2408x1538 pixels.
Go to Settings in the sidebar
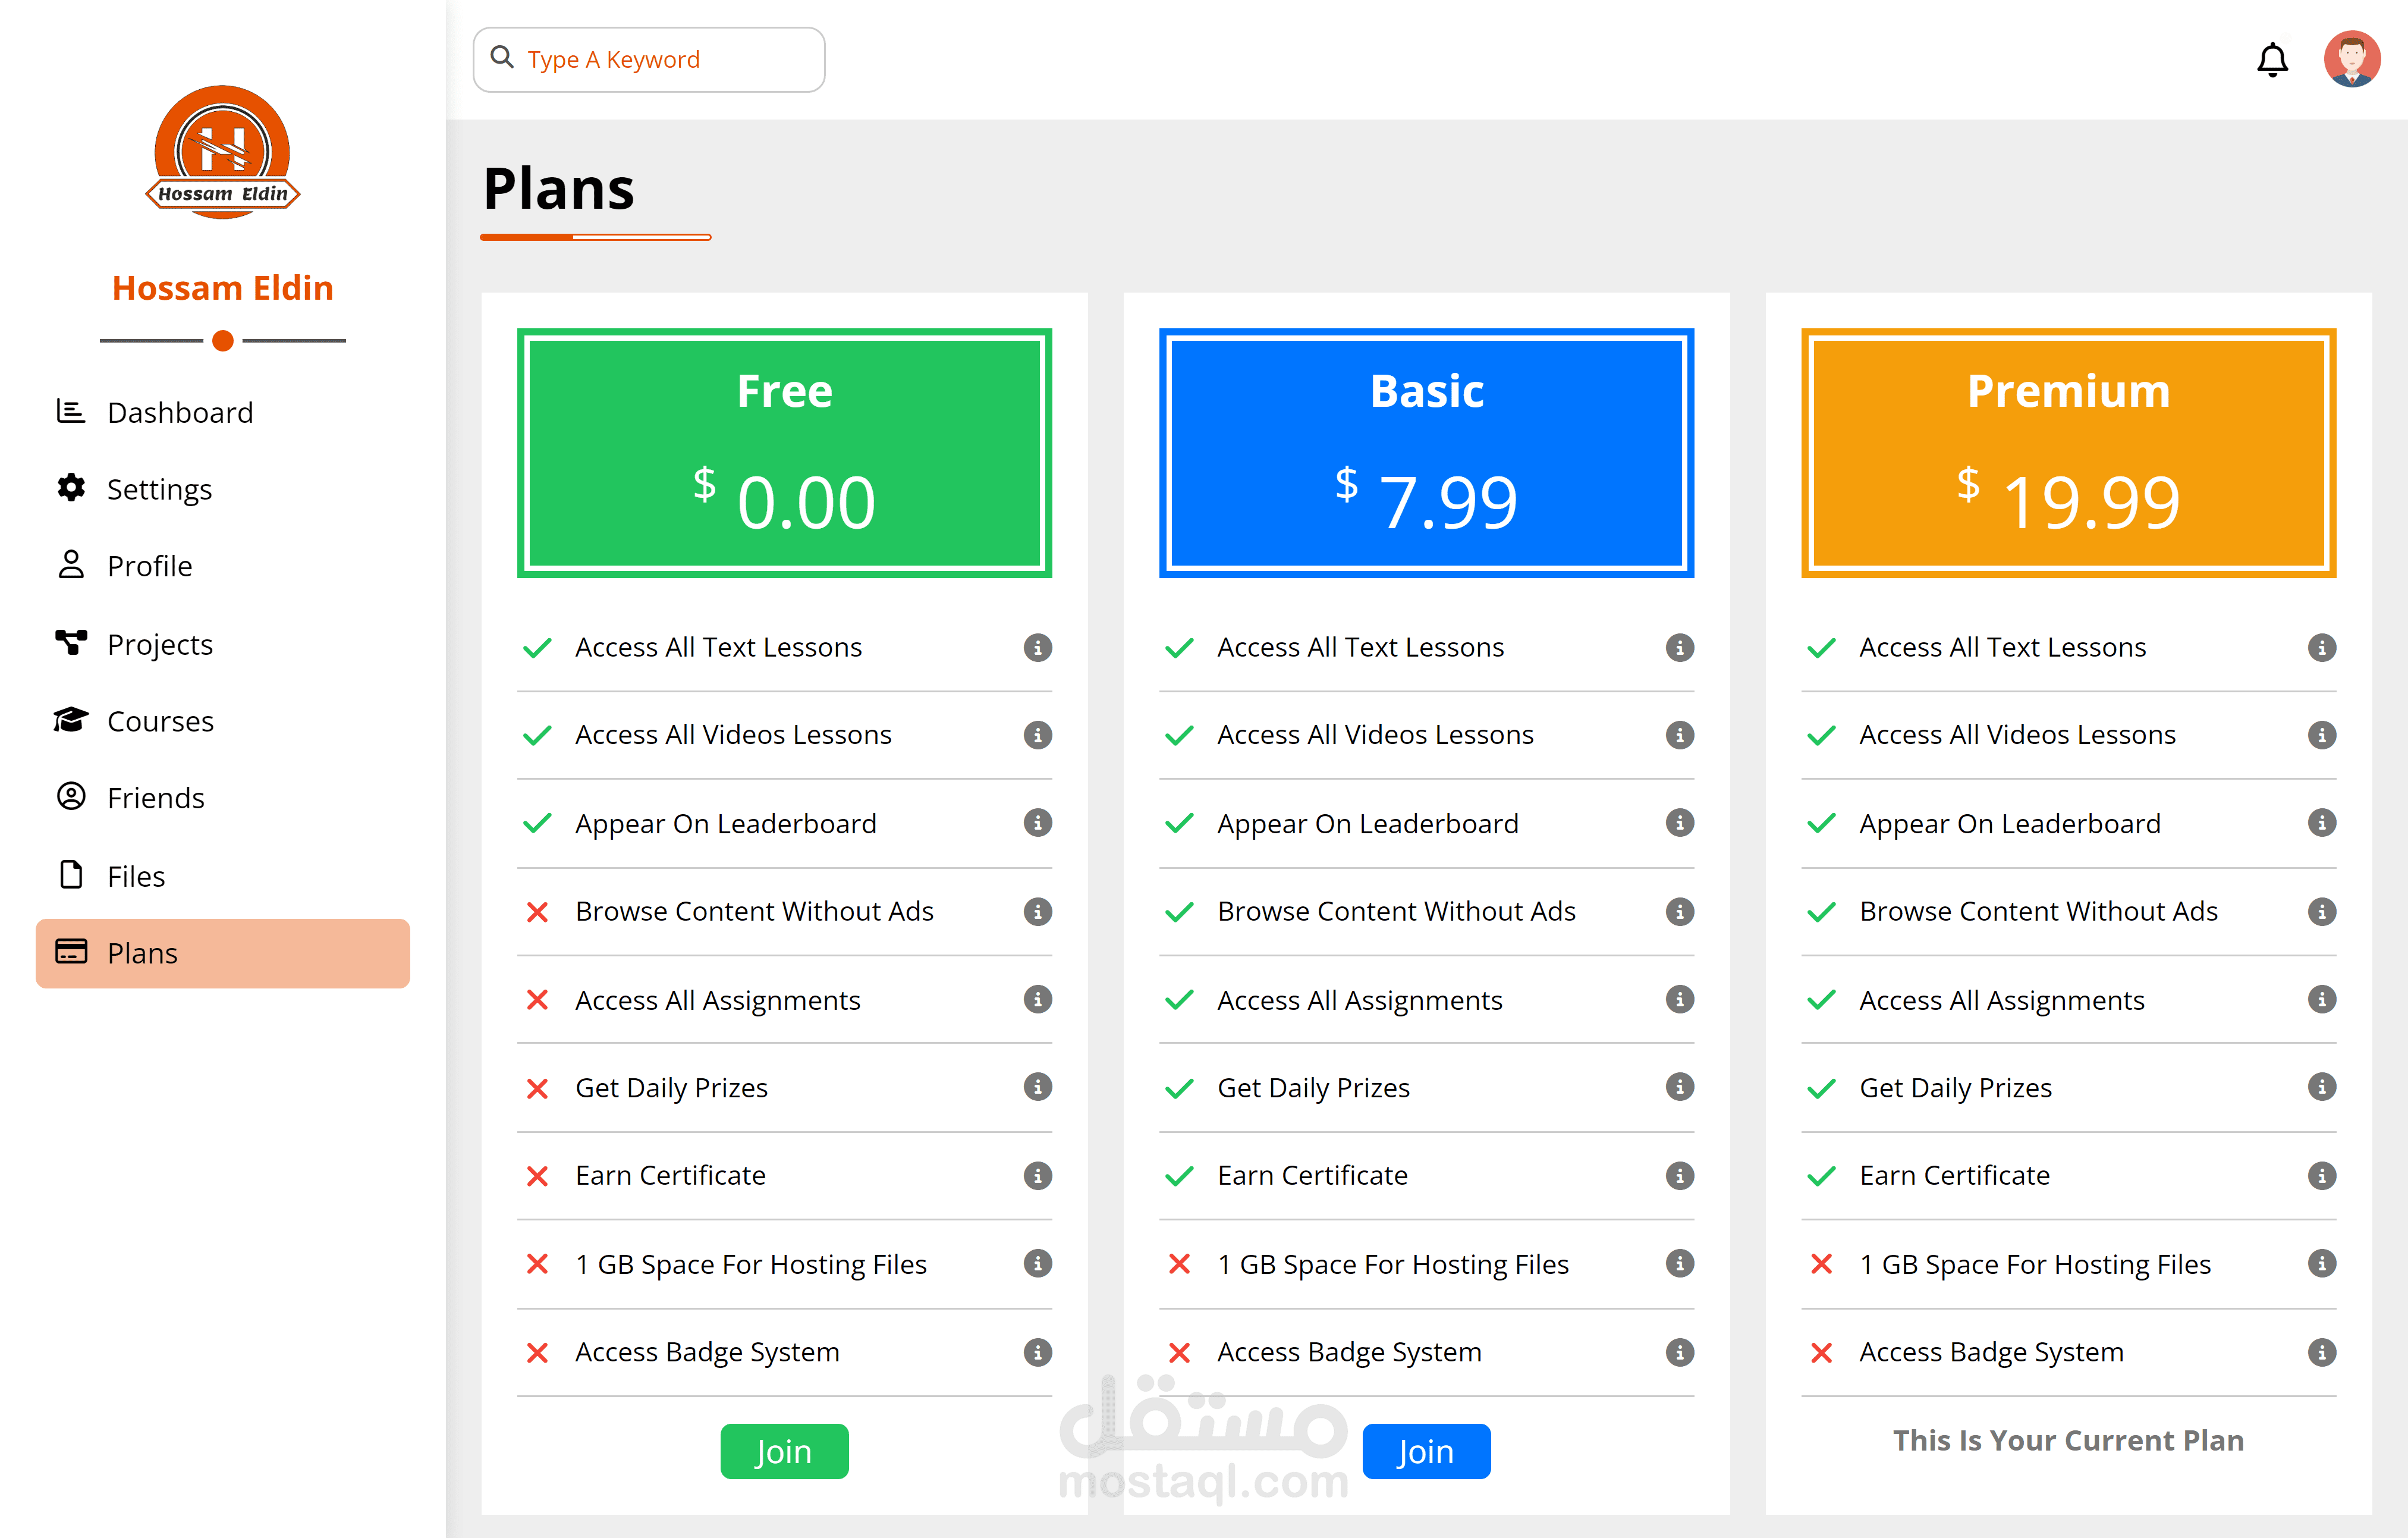tap(159, 489)
